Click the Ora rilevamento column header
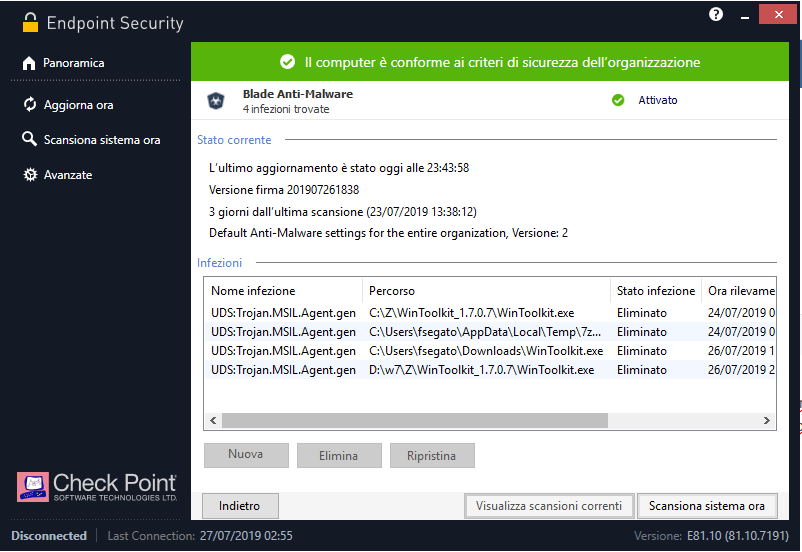Viewport: 802px width, 552px height. pyautogui.click(x=739, y=291)
